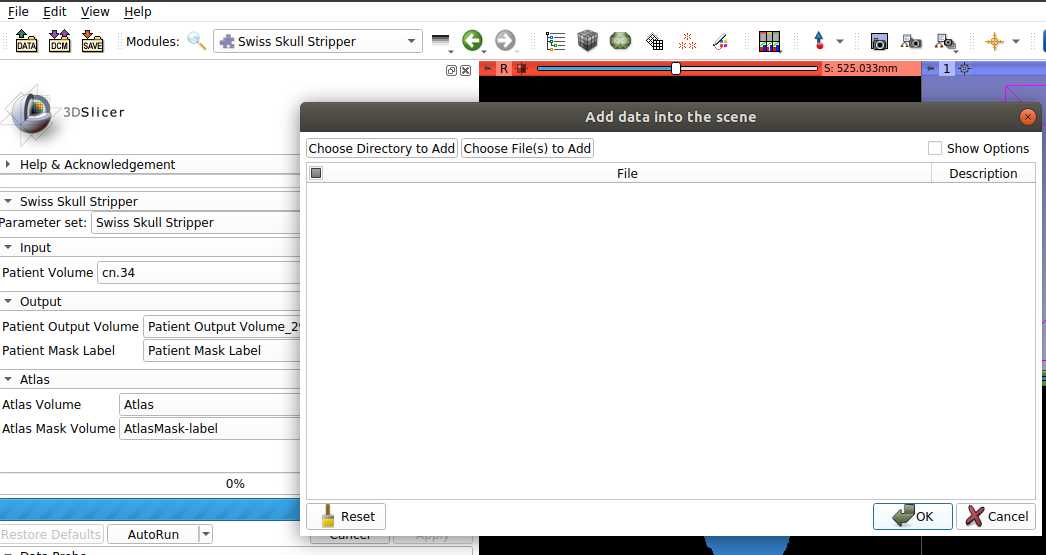Select the mouse interaction arrow tool
This screenshot has height=555, width=1046.
[819, 41]
